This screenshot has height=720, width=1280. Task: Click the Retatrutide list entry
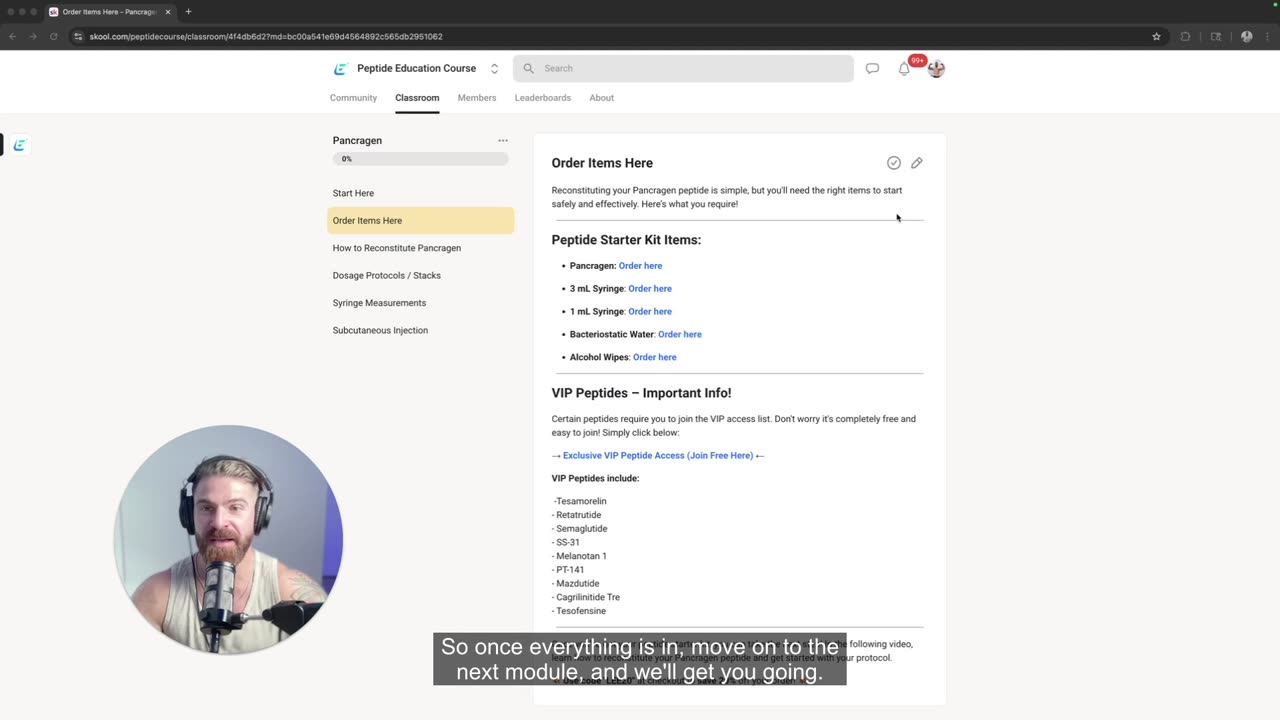(576, 515)
